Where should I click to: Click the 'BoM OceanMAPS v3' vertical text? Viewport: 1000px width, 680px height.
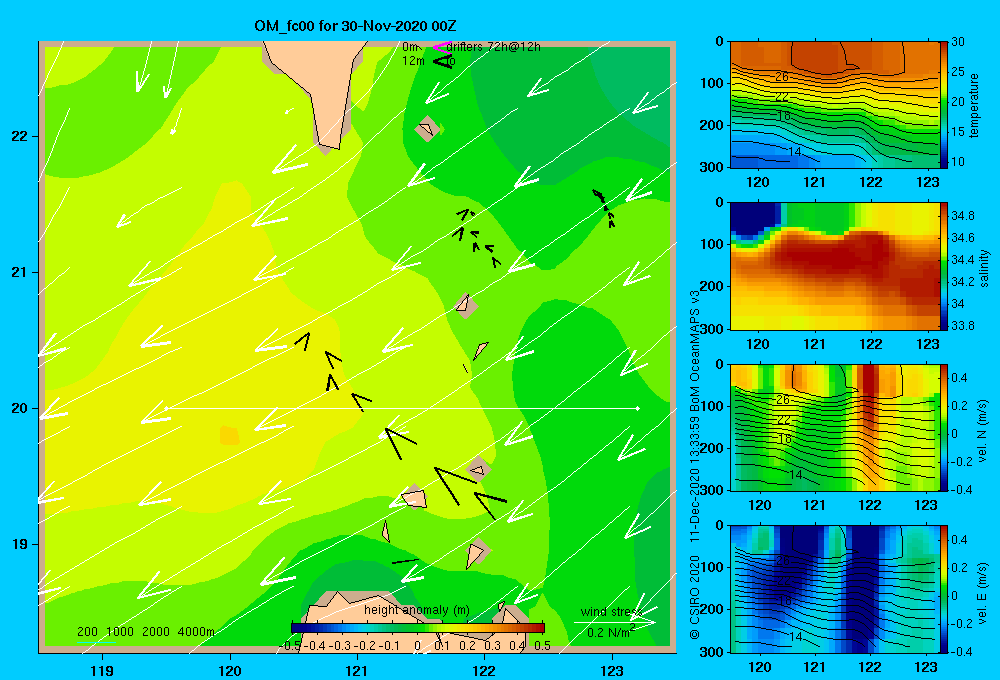pyautogui.click(x=695, y=350)
